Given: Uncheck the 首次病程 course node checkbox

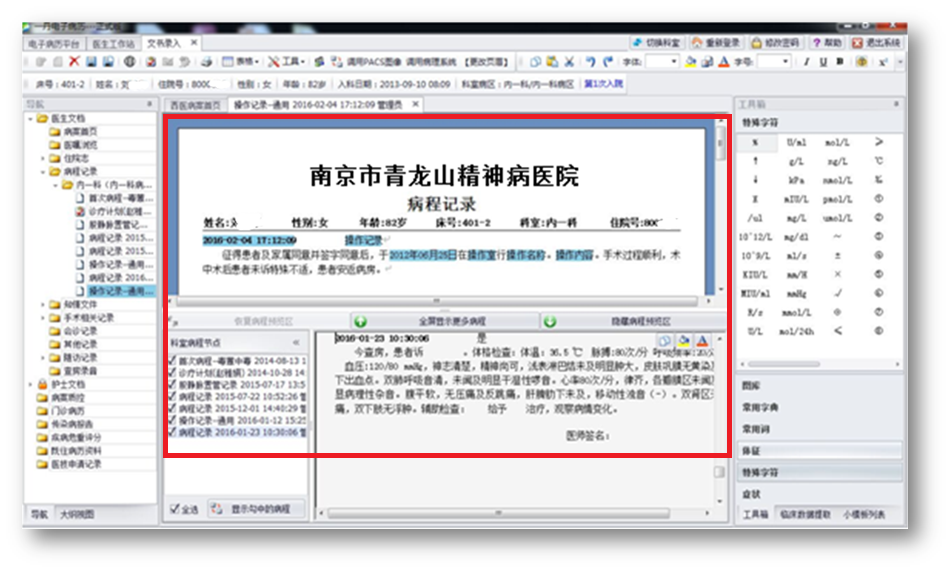Looking at the screenshot, I should click(173, 359).
